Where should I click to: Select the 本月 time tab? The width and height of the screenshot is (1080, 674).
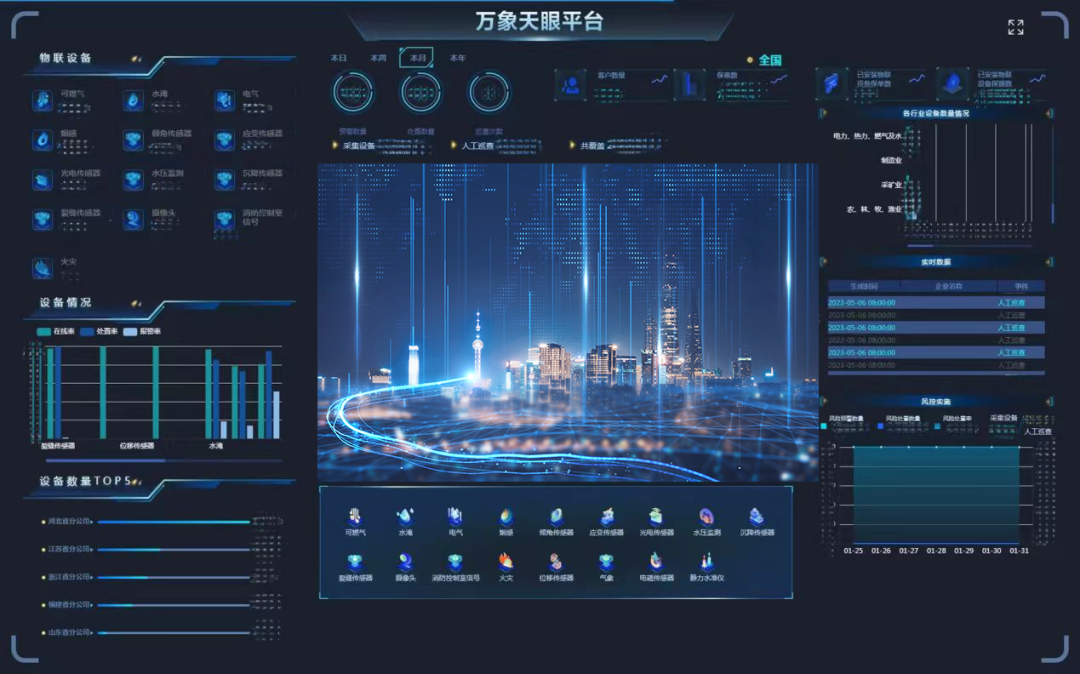tap(417, 58)
